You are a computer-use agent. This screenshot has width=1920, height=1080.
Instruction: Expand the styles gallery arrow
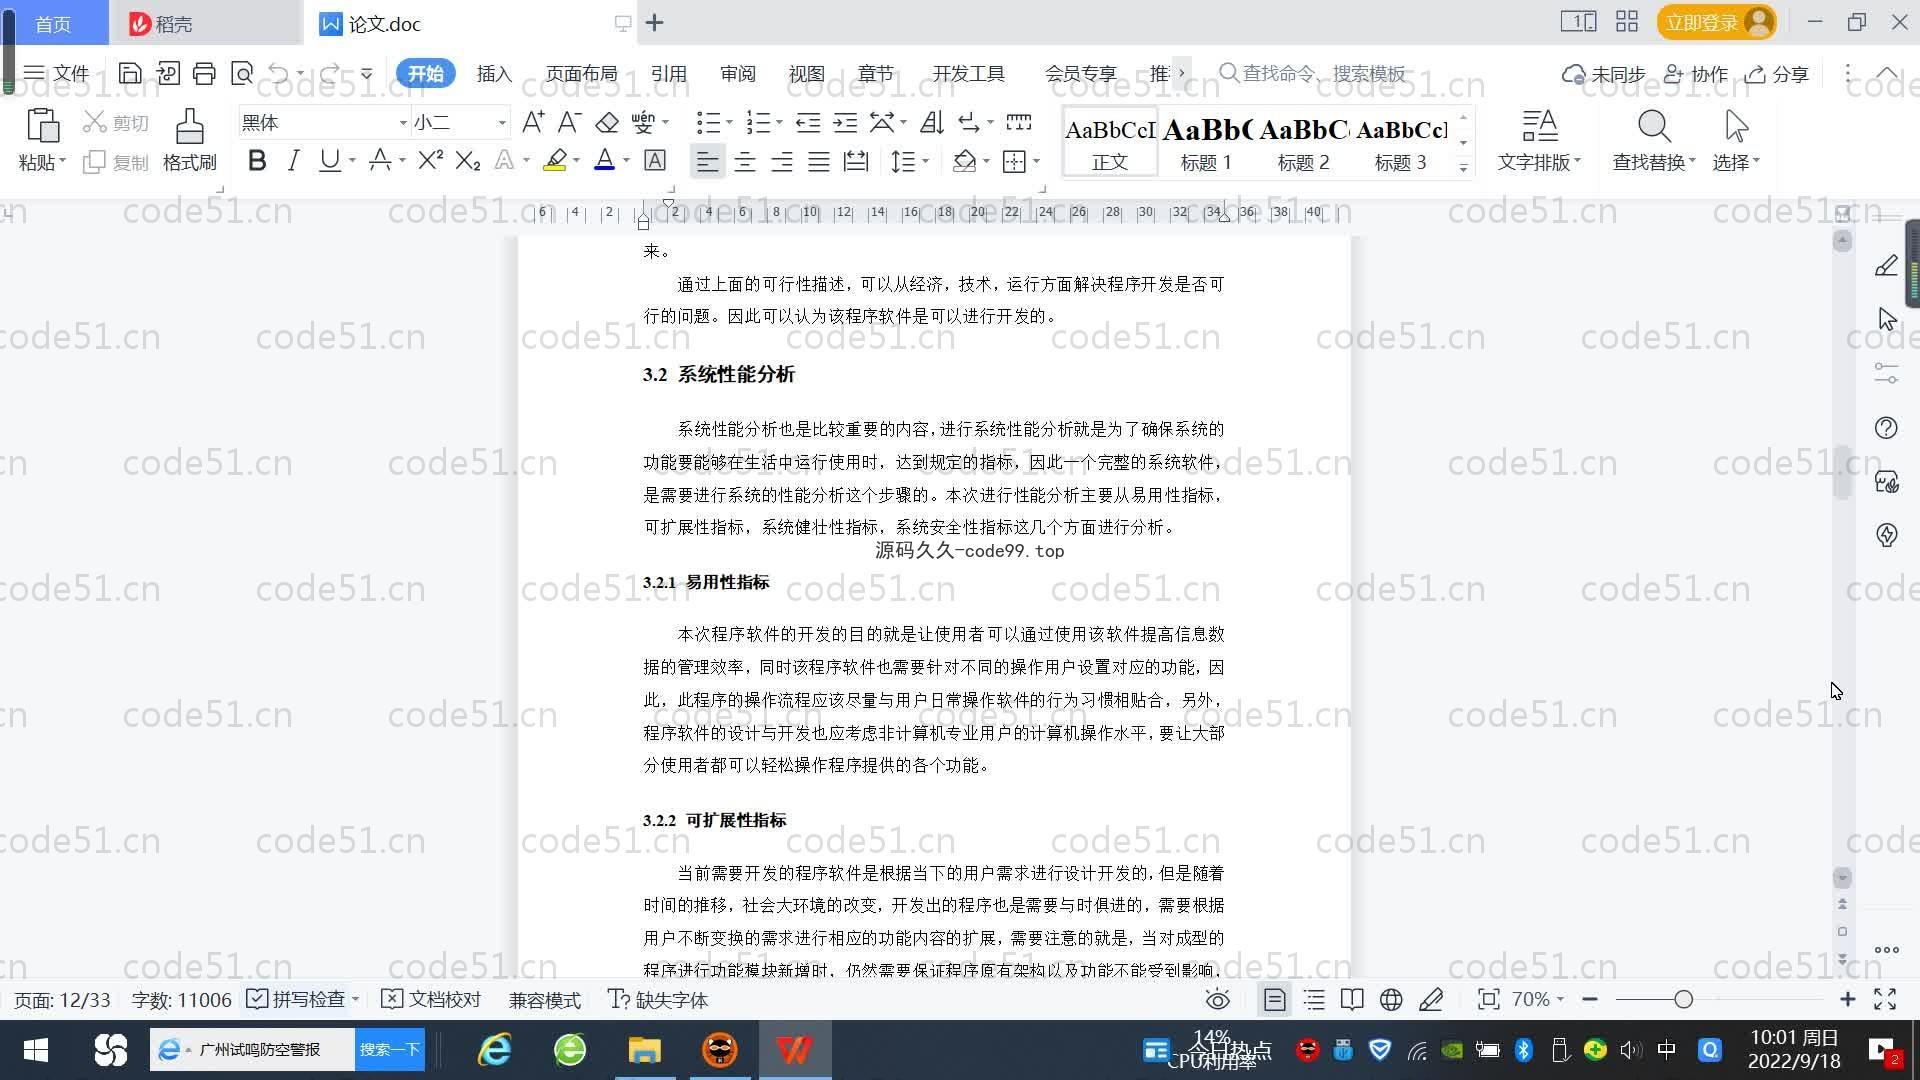1463,168
